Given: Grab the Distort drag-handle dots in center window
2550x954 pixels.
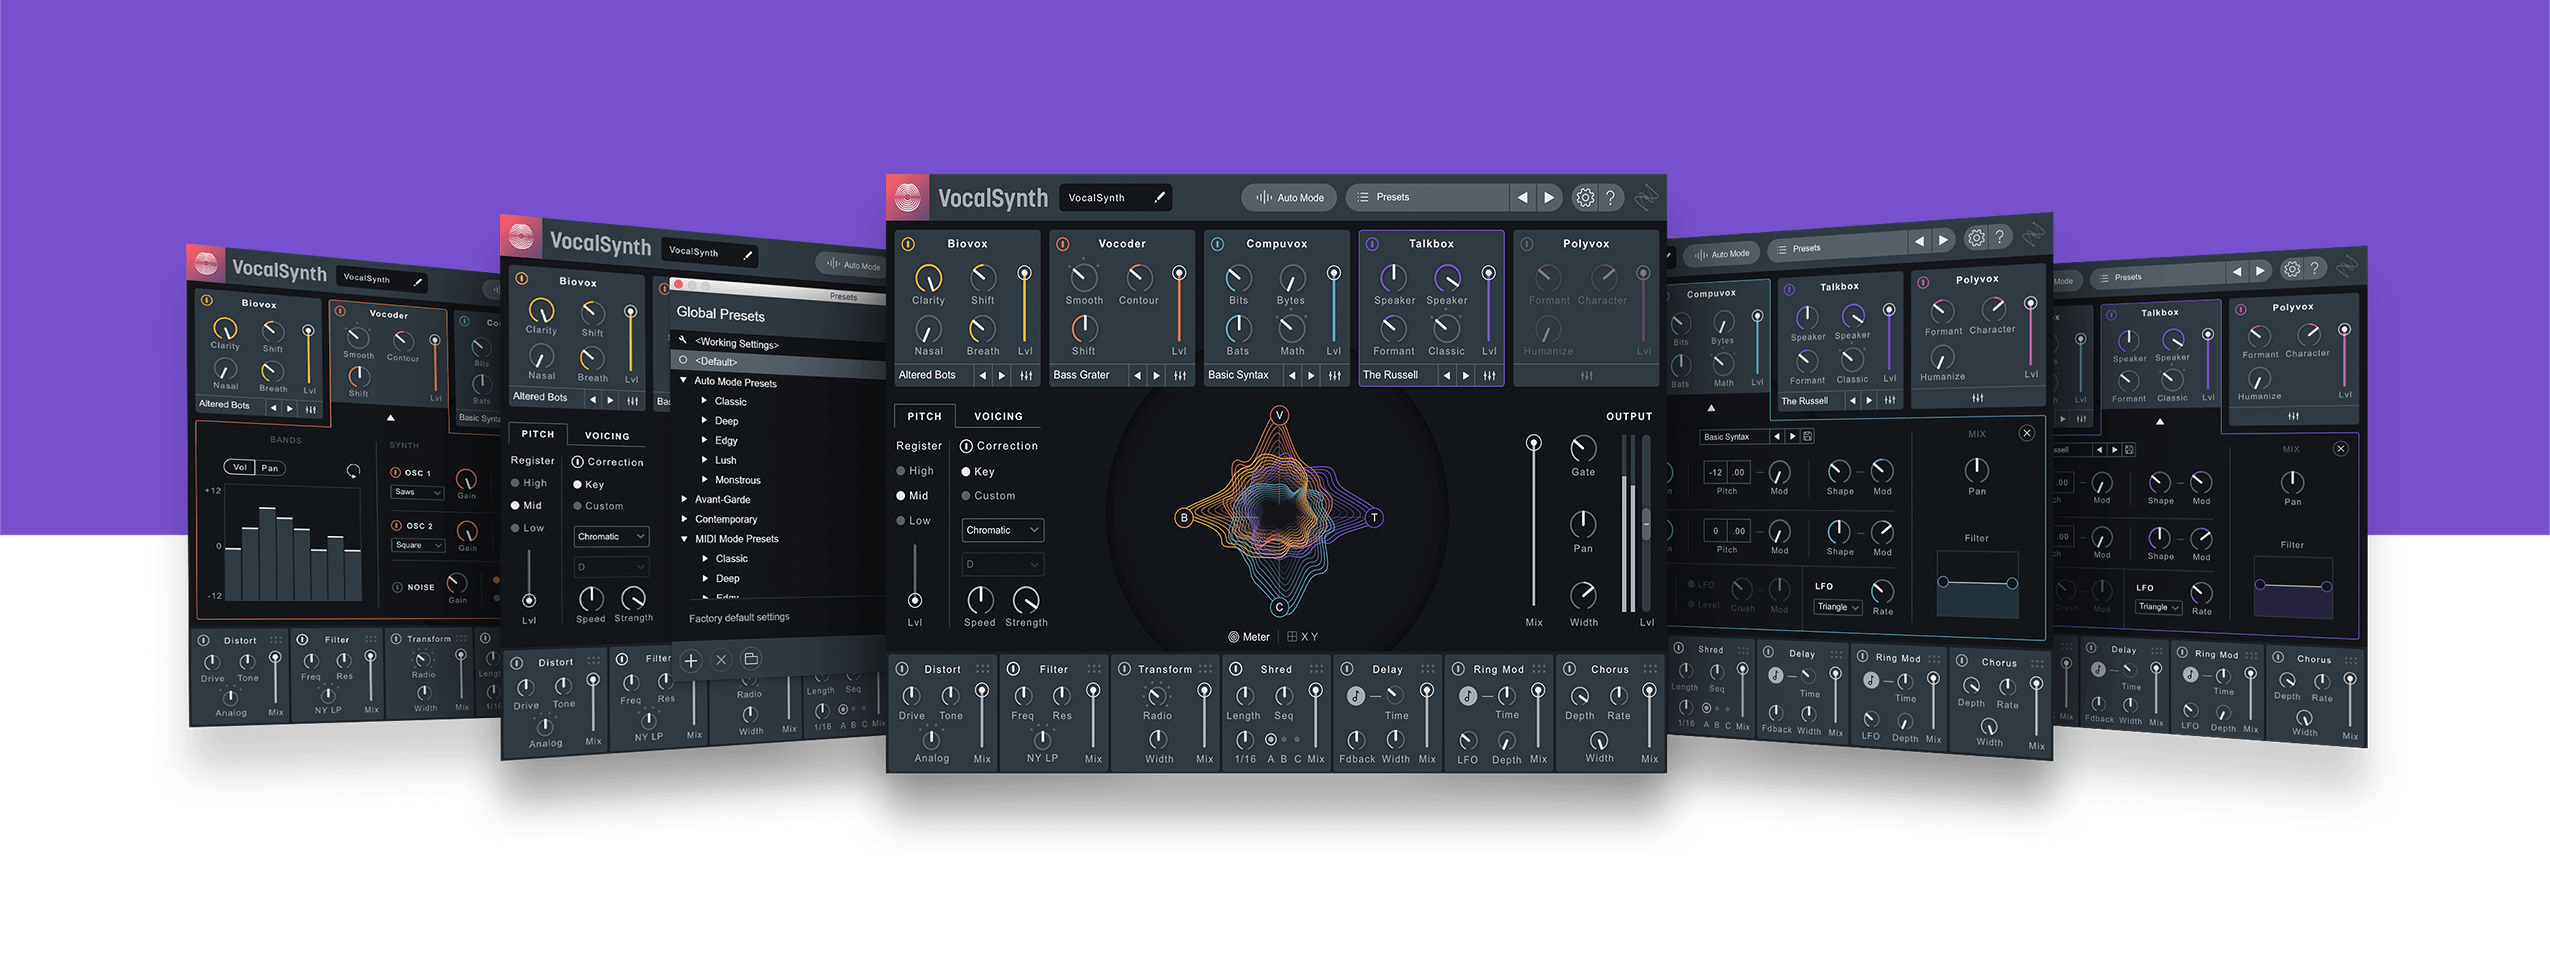Looking at the screenshot, I should [x=983, y=669].
